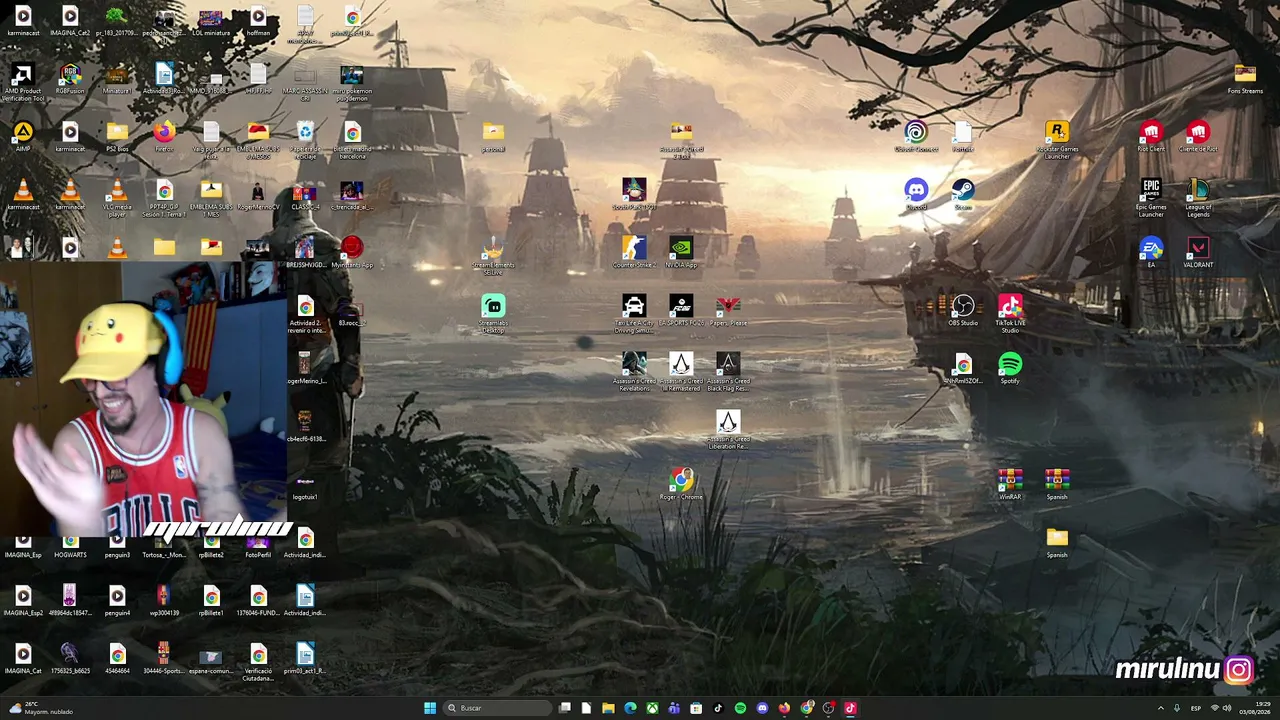Select the penguin4 media file
The width and height of the screenshot is (1280, 720).
click(117, 601)
